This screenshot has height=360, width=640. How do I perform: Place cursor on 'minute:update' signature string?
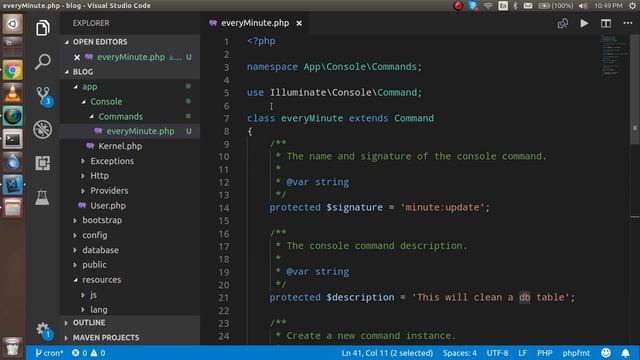[442, 207]
